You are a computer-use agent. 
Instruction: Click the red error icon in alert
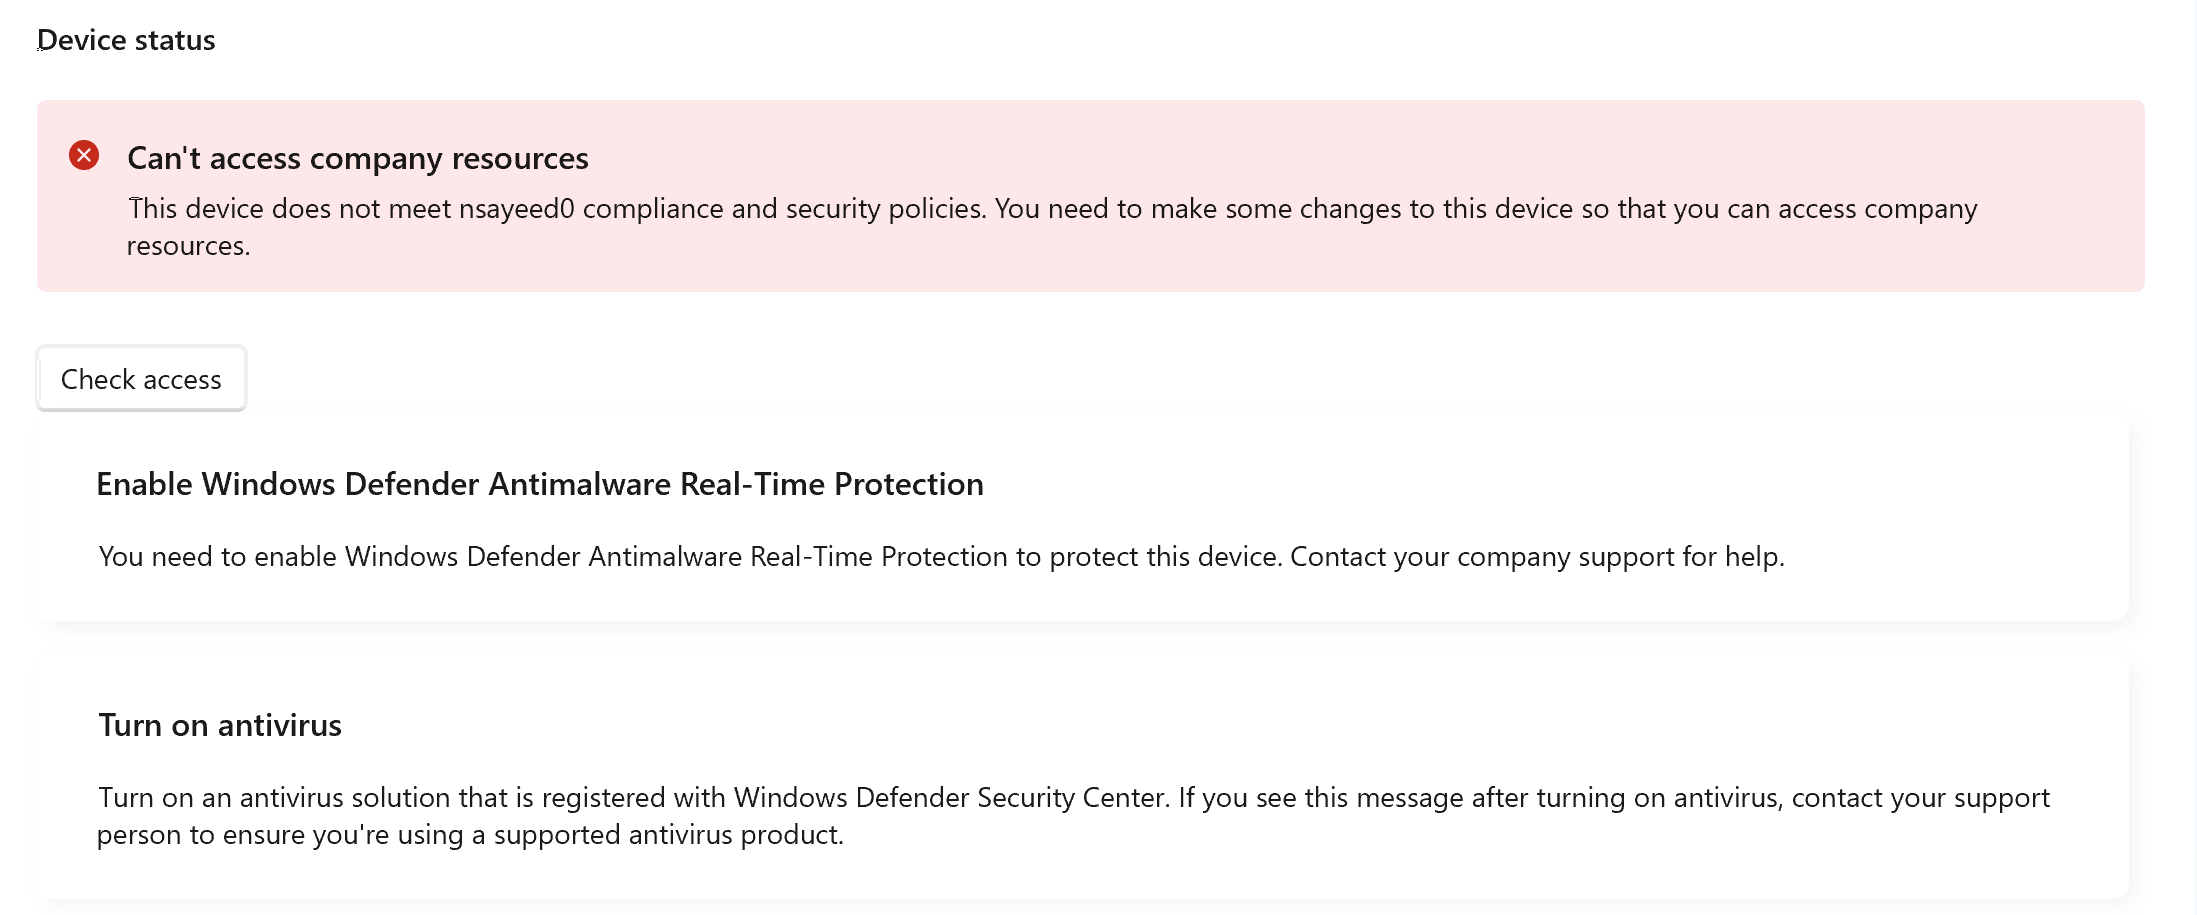(x=84, y=156)
